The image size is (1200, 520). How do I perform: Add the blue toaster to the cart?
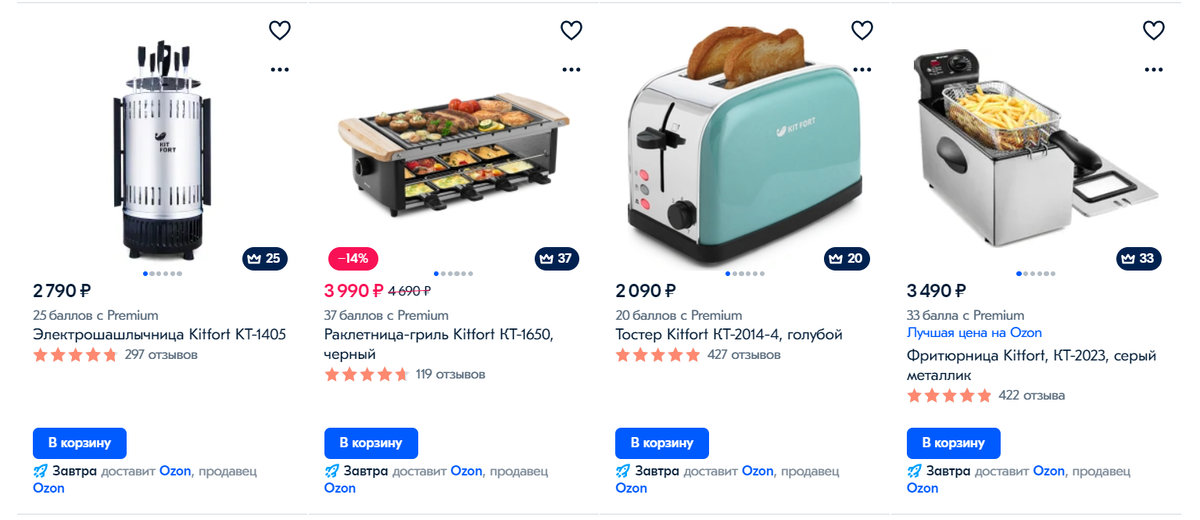[662, 443]
